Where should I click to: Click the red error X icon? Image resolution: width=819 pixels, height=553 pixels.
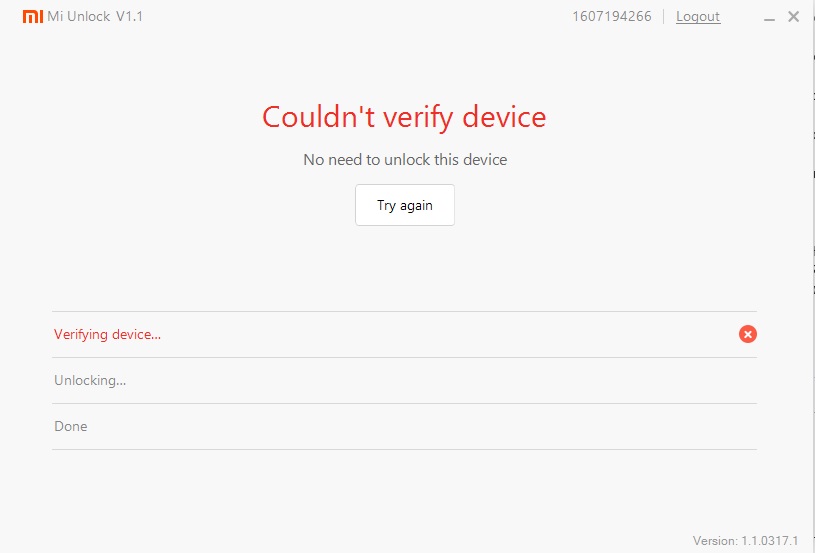[747, 334]
